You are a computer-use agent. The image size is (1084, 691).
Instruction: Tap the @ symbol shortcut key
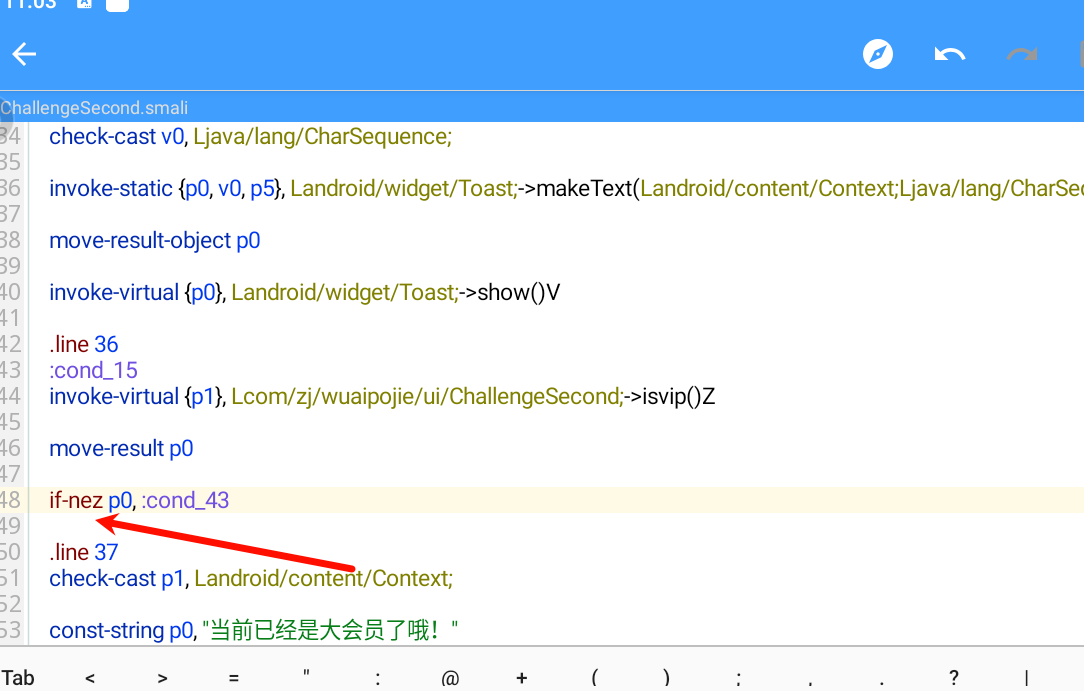pyautogui.click(x=450, y=678)
